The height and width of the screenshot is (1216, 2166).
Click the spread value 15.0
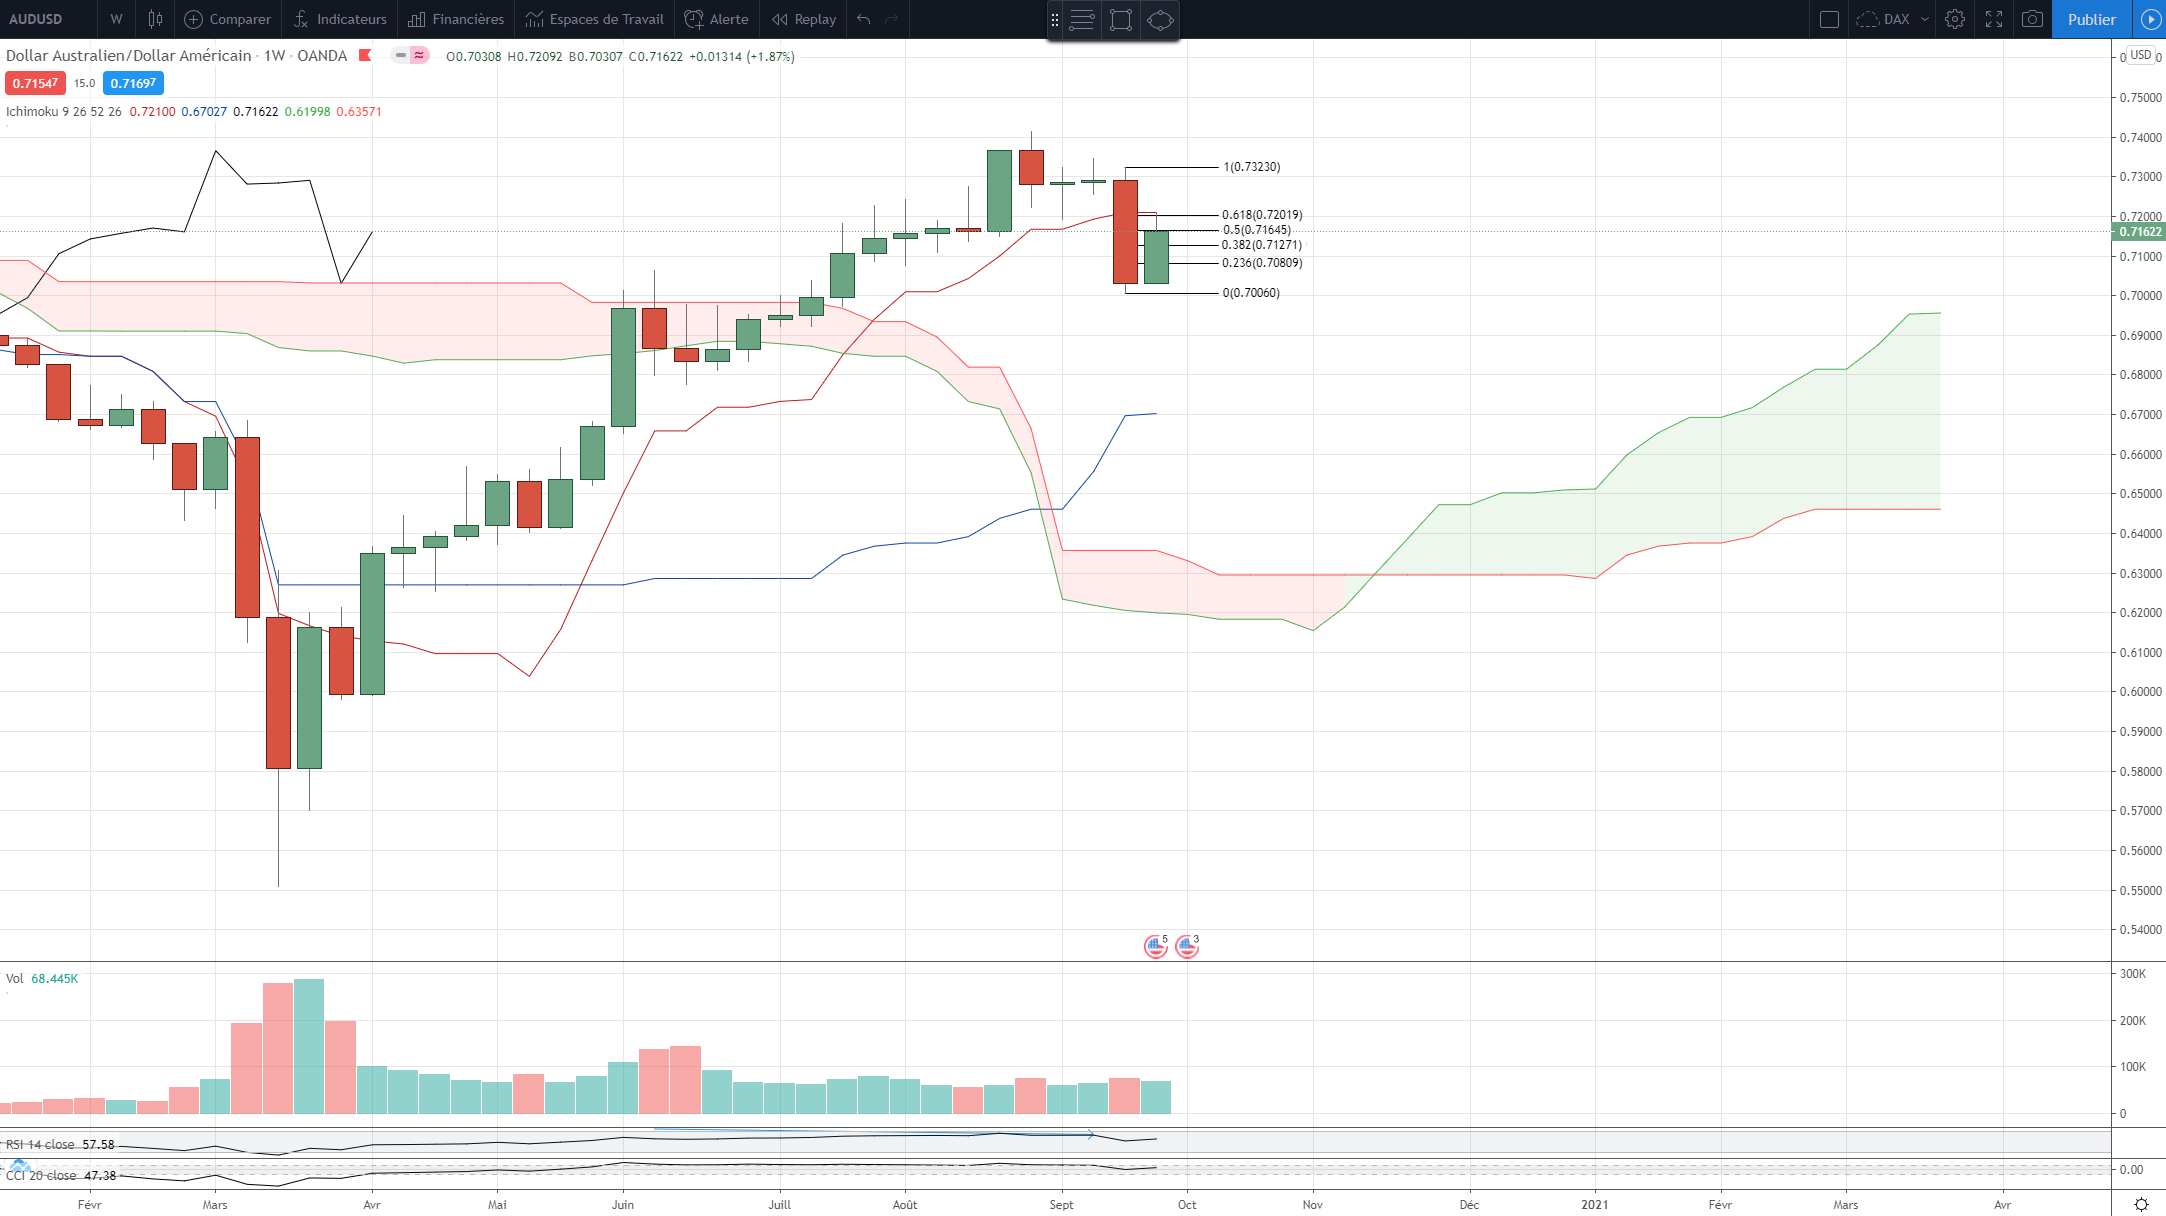coord(85,83)
